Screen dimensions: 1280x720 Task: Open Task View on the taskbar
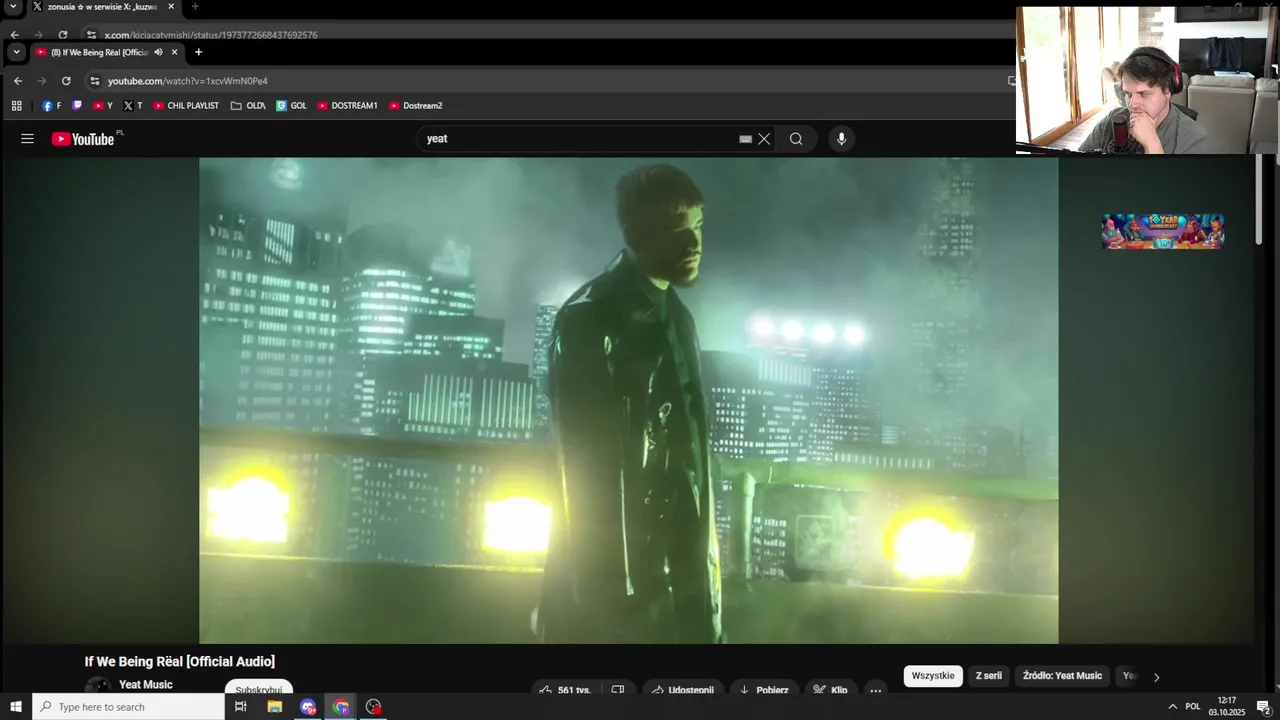[x=240, y=707]
